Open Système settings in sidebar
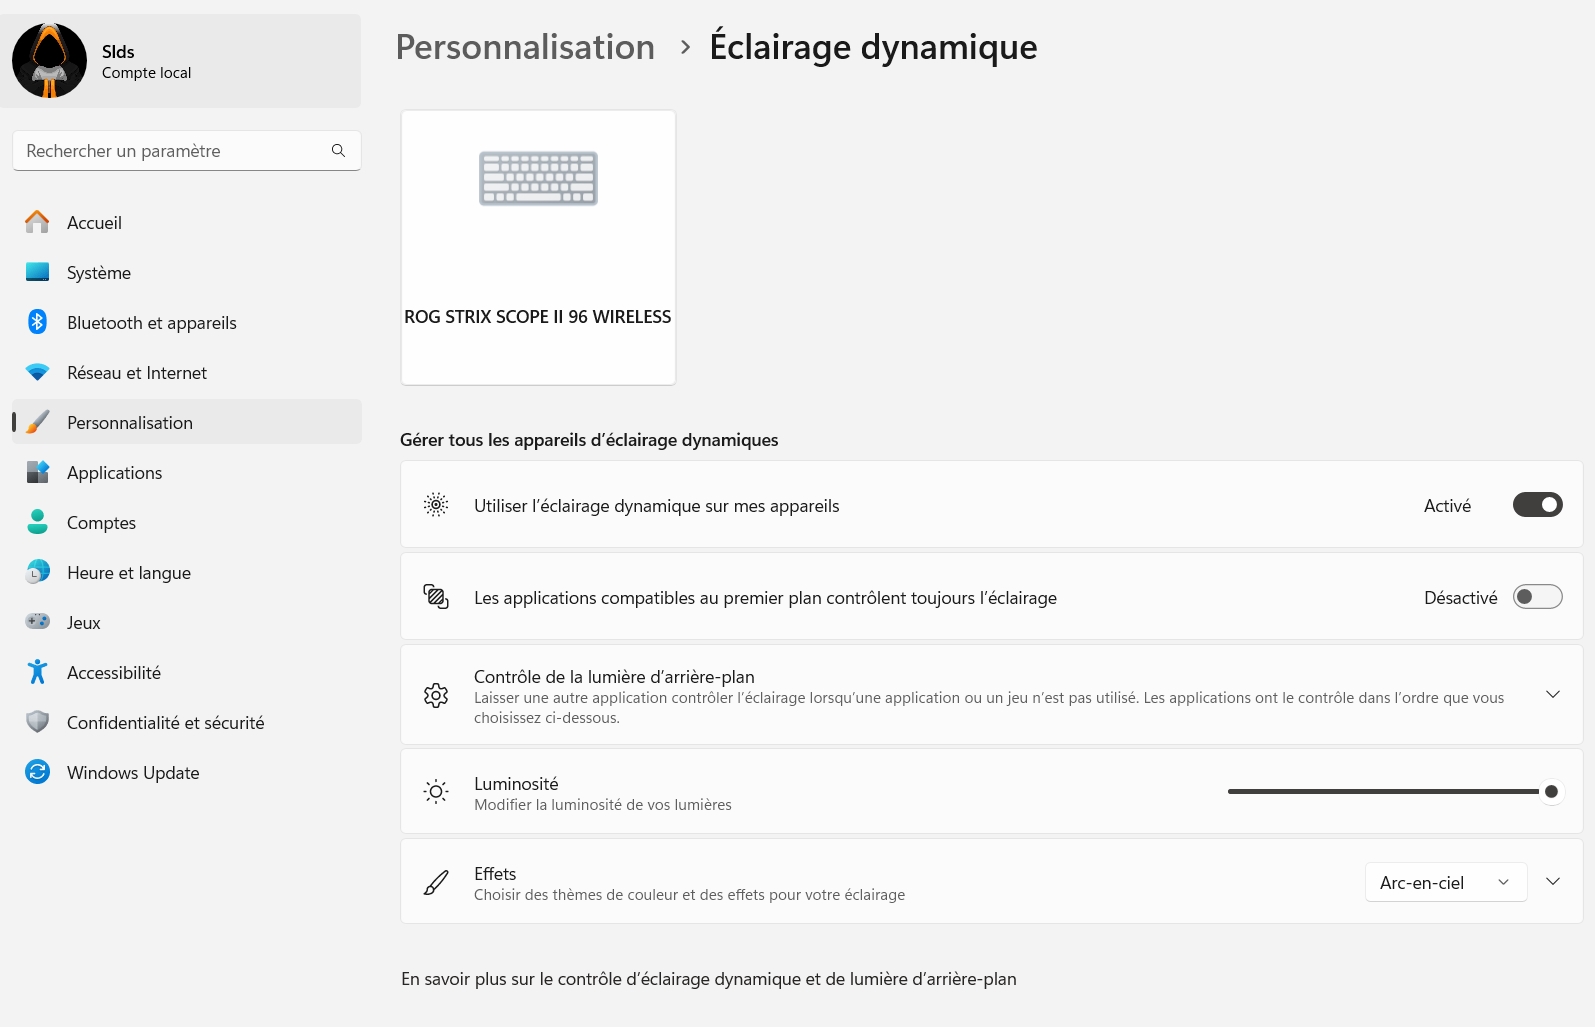Screen dimensions: 1595x1027 99,273
